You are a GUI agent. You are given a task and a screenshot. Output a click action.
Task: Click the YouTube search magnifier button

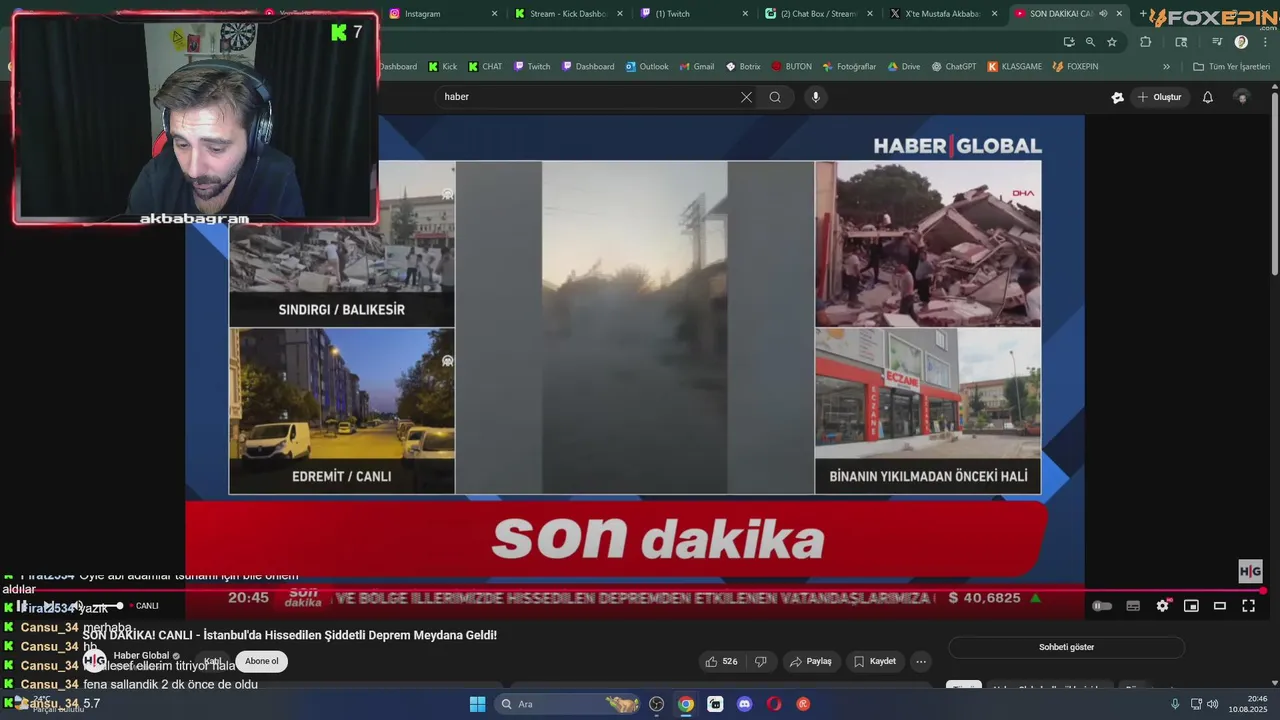775,97
